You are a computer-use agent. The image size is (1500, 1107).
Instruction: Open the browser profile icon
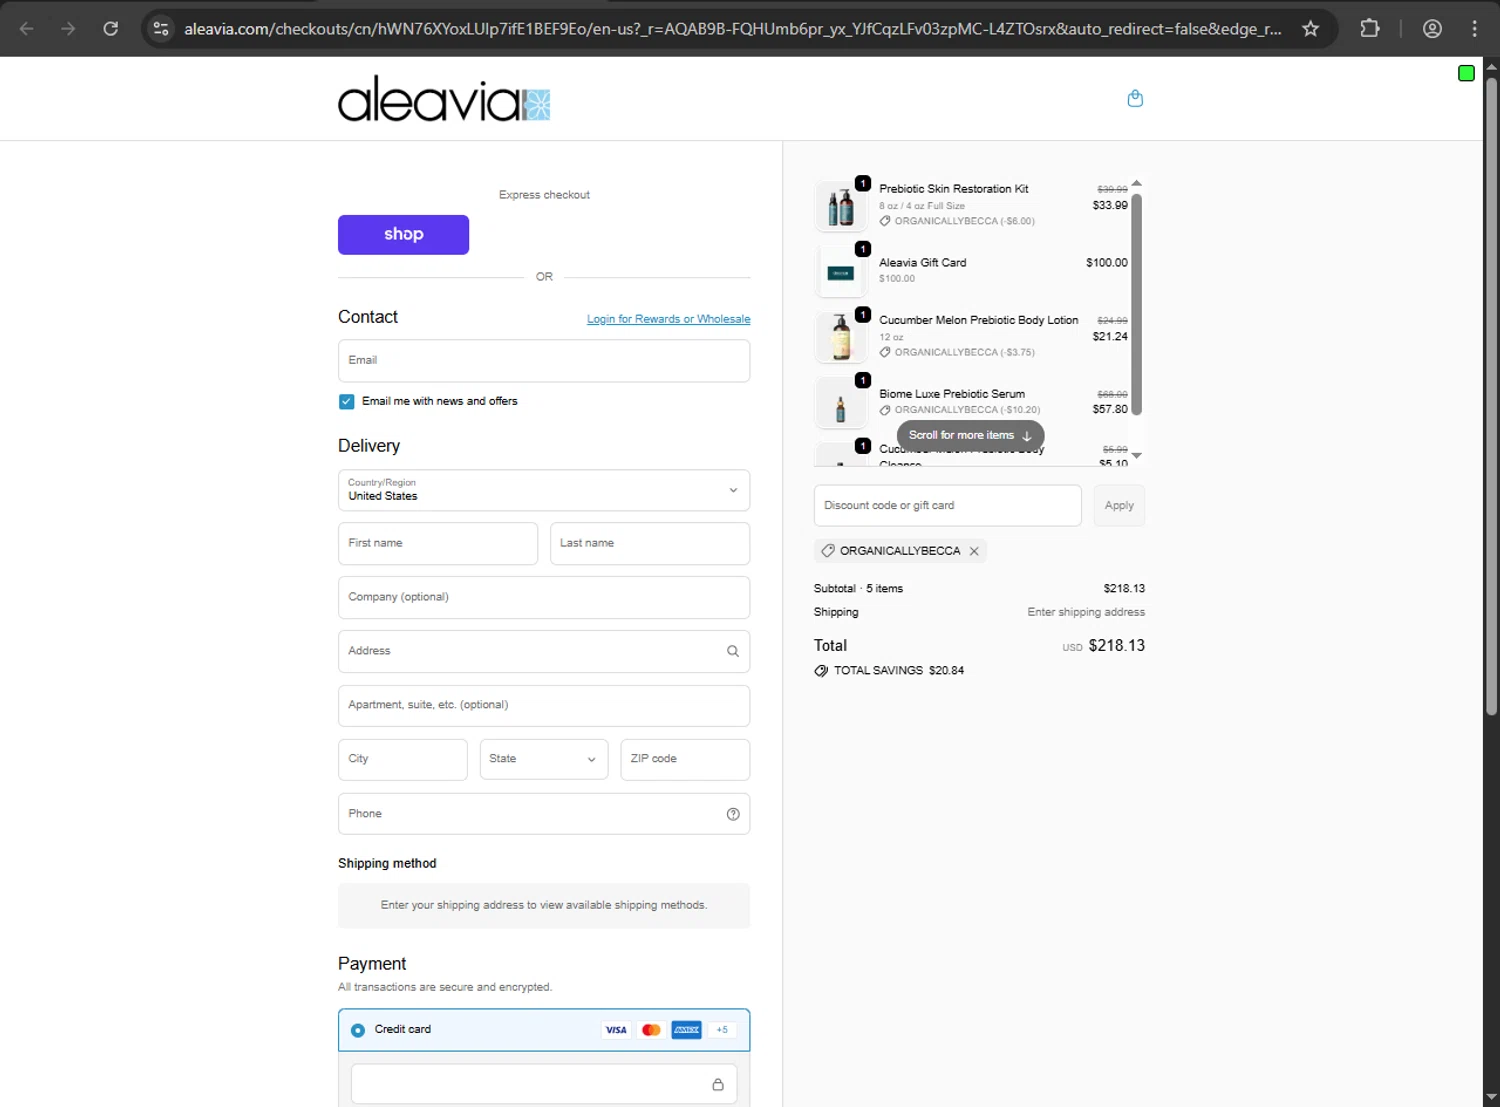click(1432, 29)
